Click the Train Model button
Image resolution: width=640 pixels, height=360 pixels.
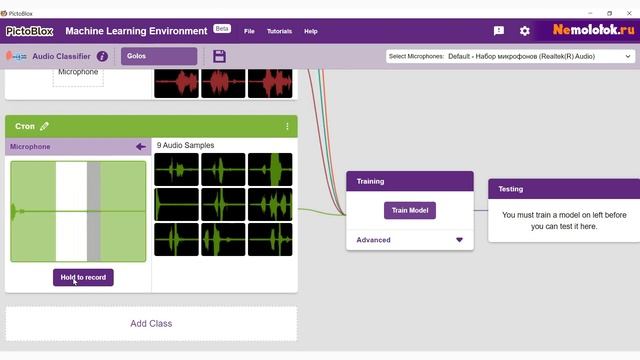pyautogui.click(x=410, y=210)
